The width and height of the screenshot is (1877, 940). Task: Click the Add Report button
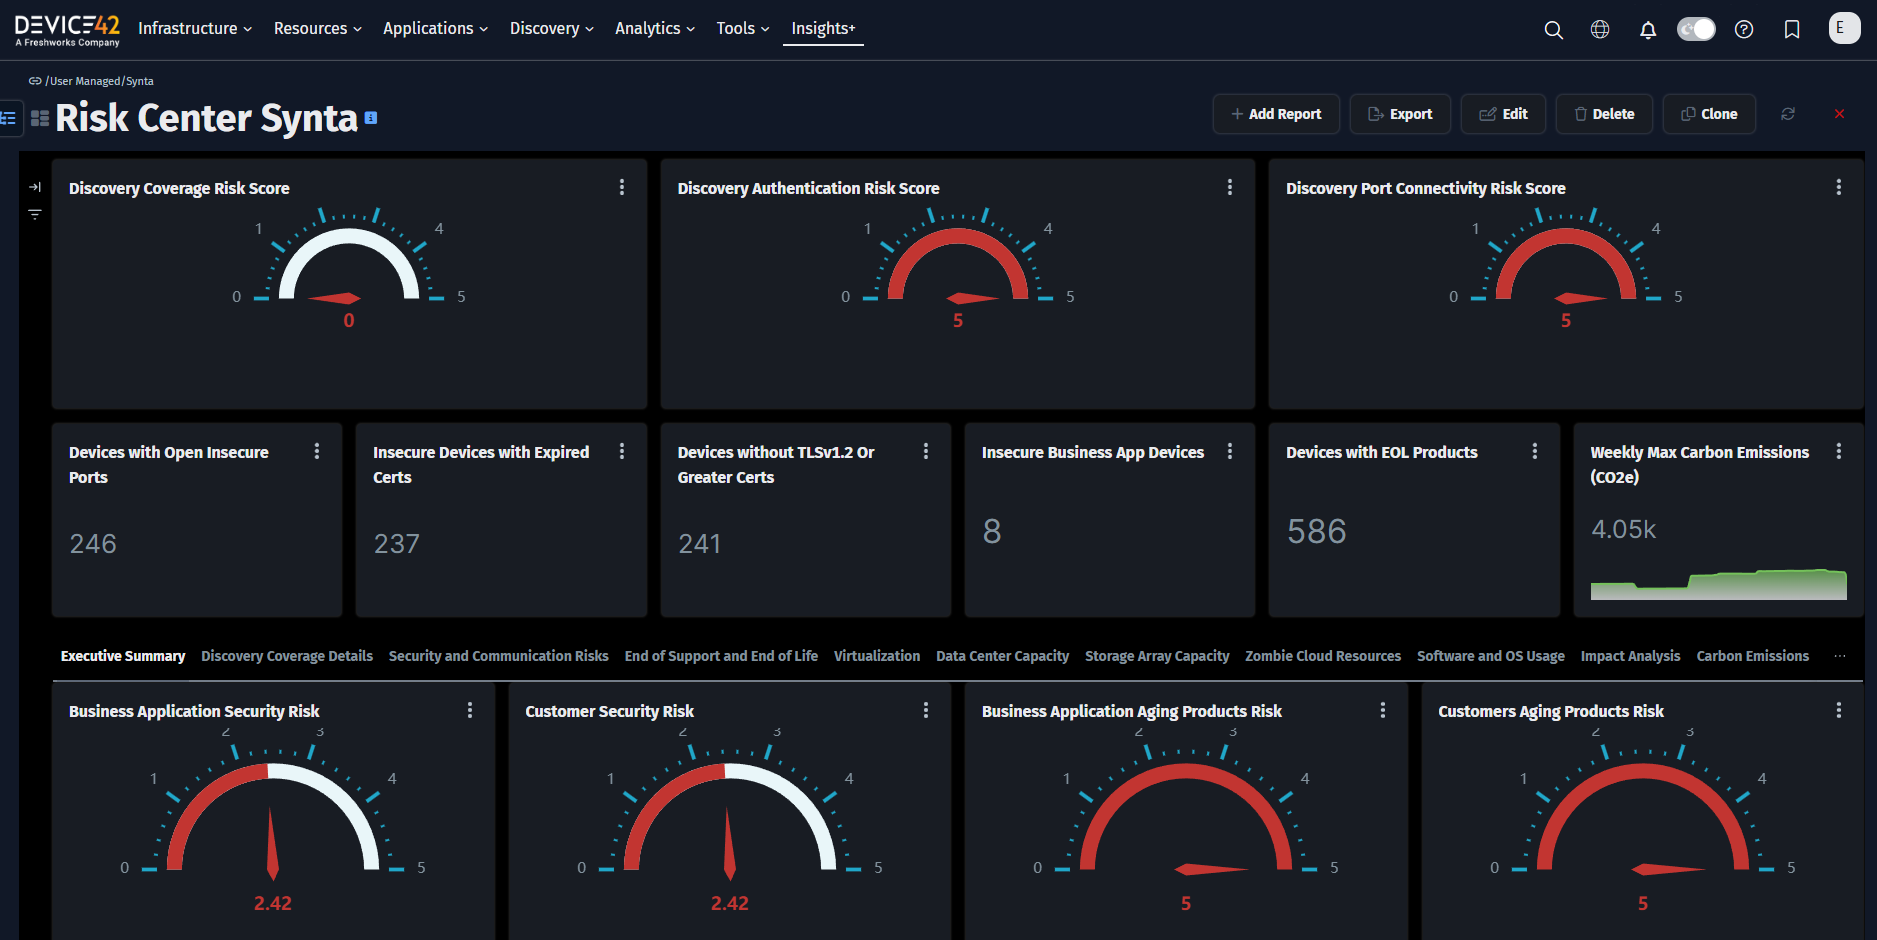tap(1276, 114)
